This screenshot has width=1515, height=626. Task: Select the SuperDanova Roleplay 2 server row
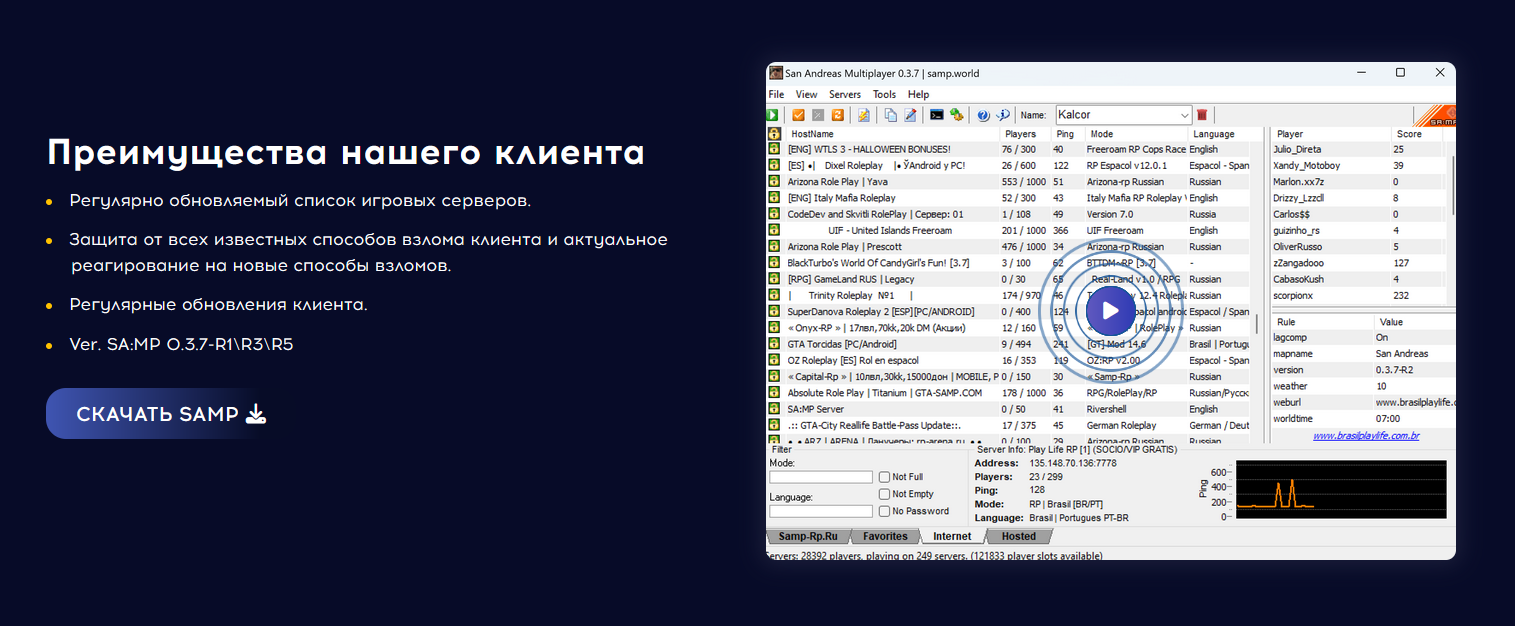[x=1008, y=311]
